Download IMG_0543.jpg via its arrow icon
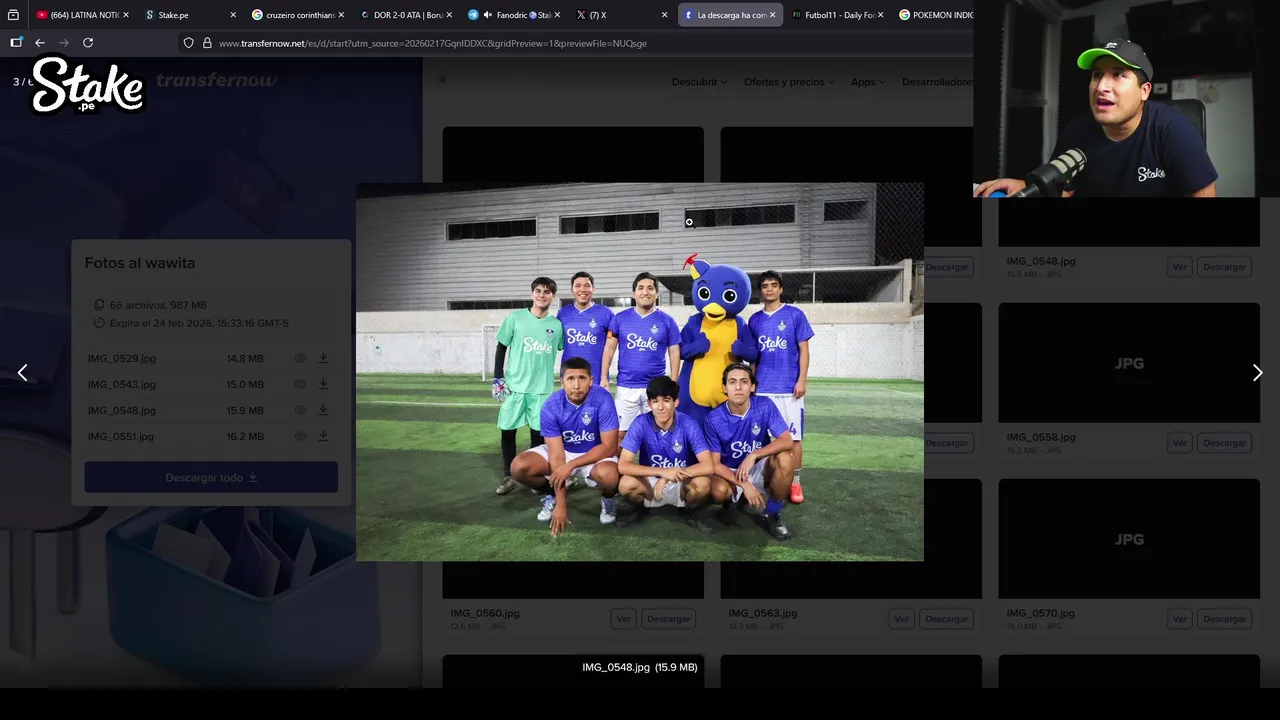 (x=323, y=384)
